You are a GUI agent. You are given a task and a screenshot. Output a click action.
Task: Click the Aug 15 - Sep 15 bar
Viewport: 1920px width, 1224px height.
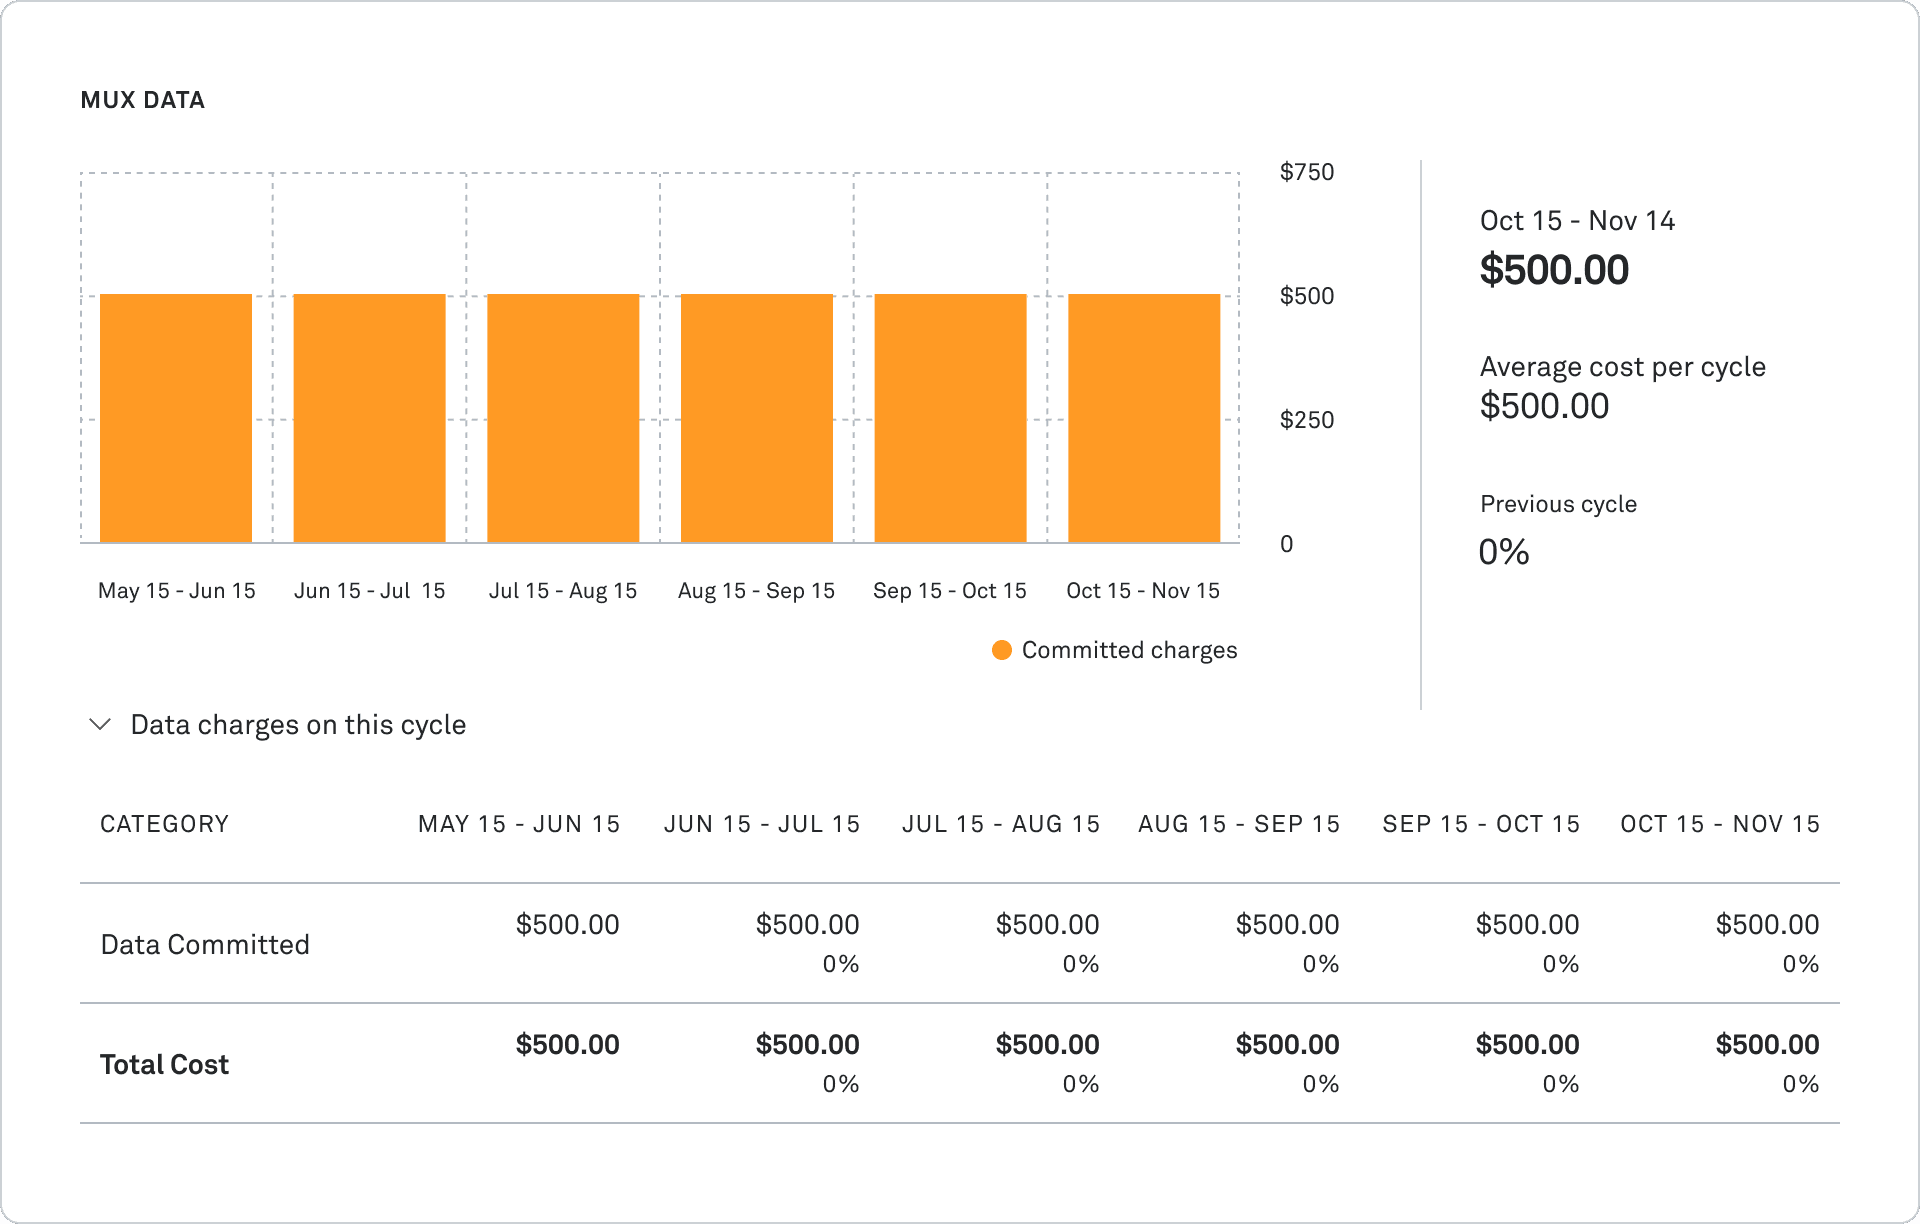tap(757, 415)
